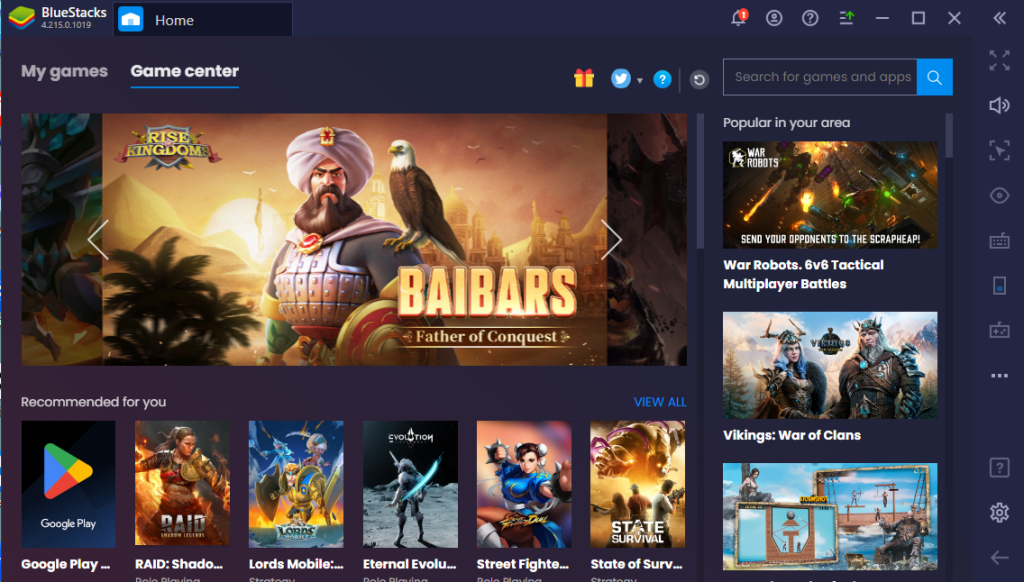This screenshot has height=582, width=1024.
Task: Click the search for games and apps field
Action: point(820,77)
